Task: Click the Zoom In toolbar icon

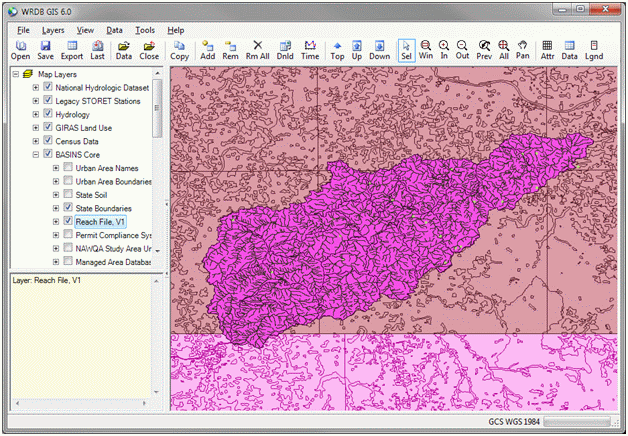Action: pos(444,50)
